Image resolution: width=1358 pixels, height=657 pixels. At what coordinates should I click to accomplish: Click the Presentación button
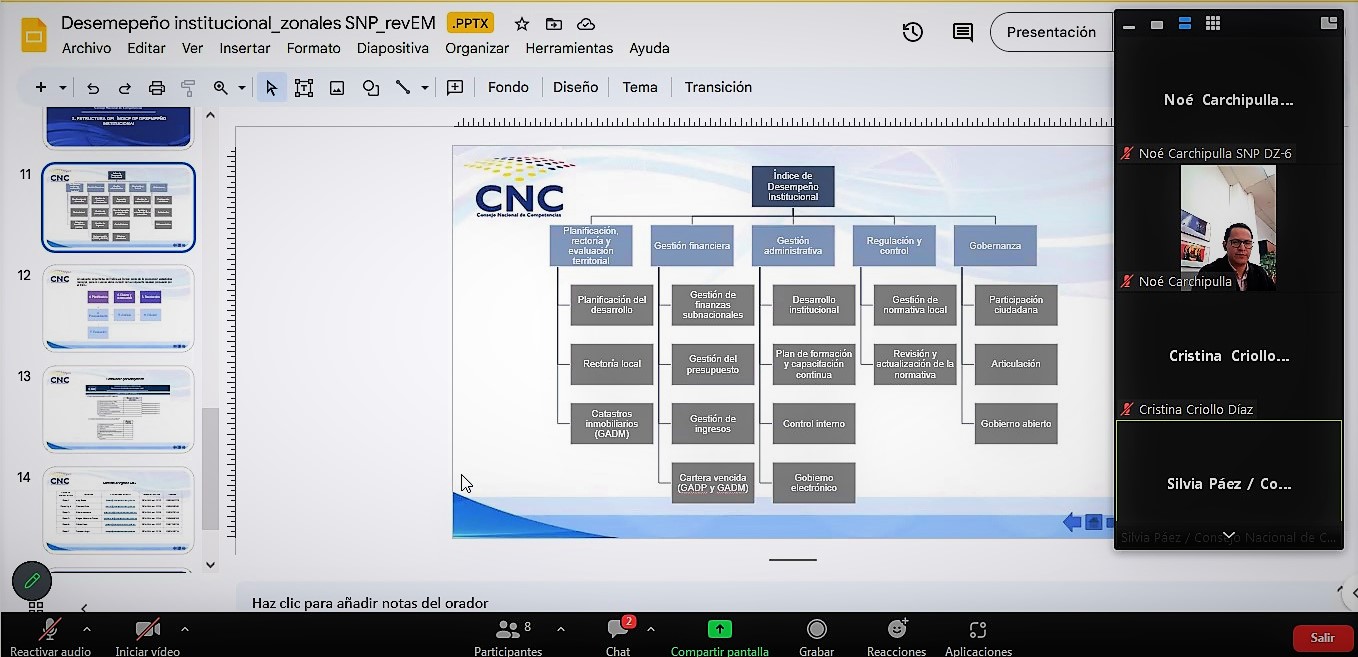1051,32
